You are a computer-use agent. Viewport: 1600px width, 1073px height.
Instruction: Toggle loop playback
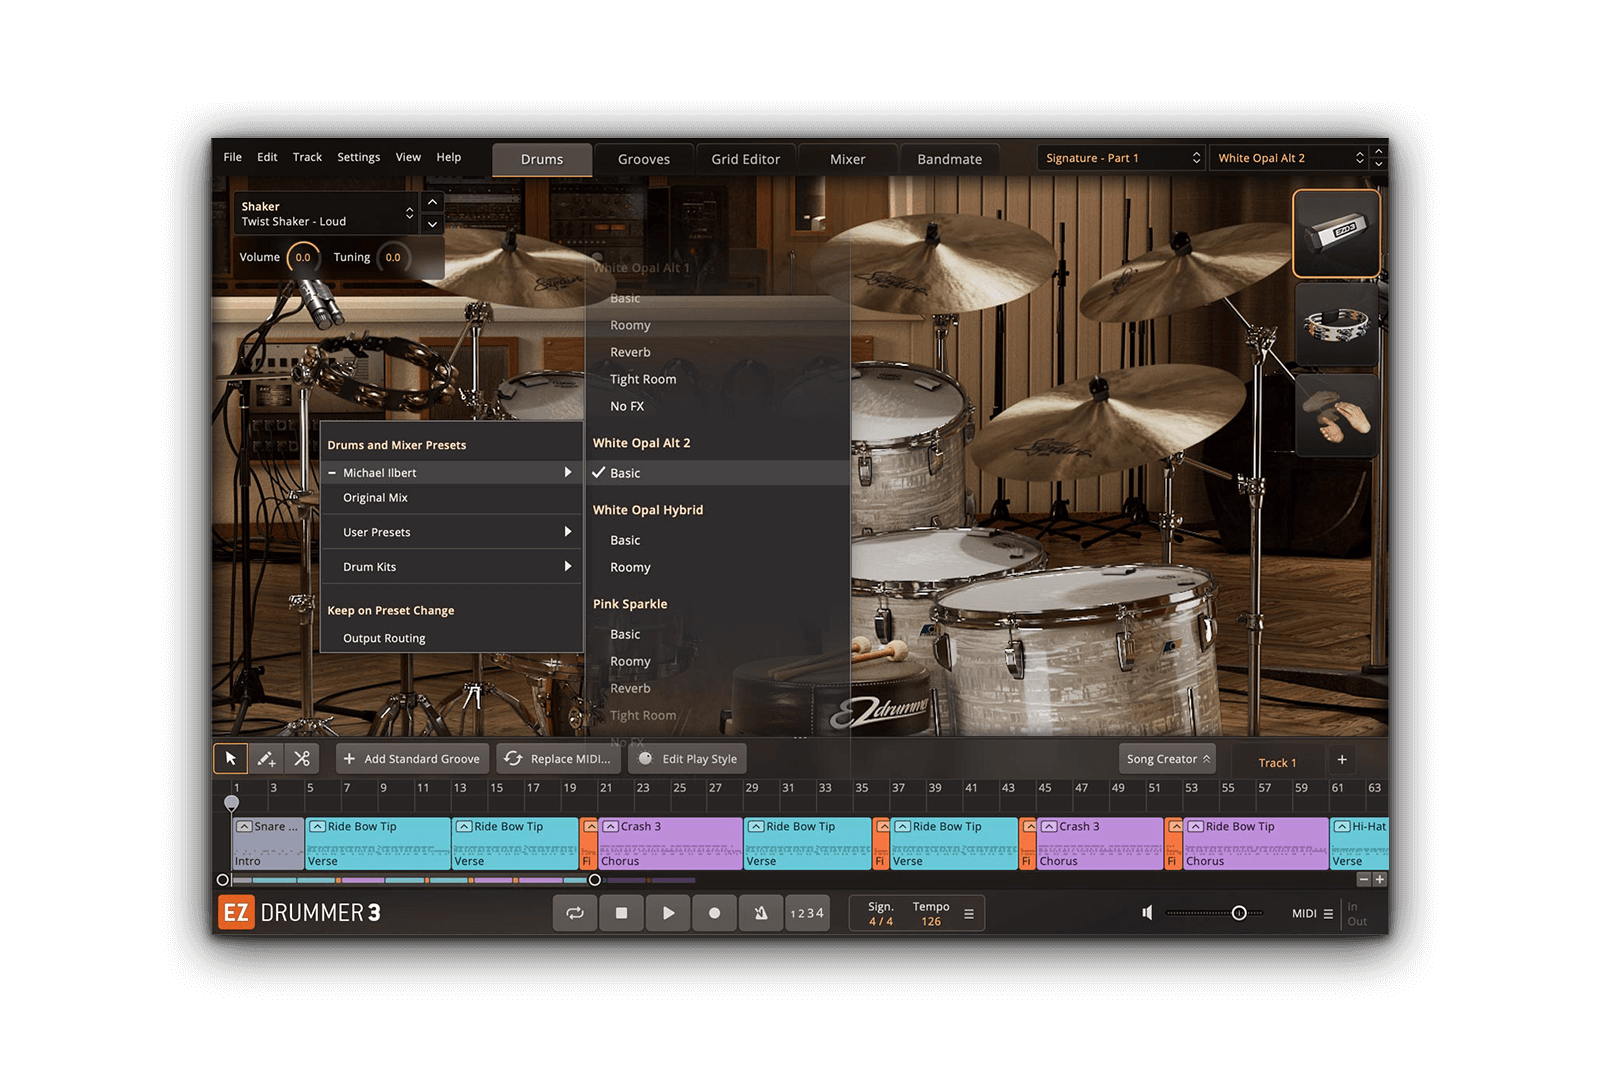coord(575,913)
